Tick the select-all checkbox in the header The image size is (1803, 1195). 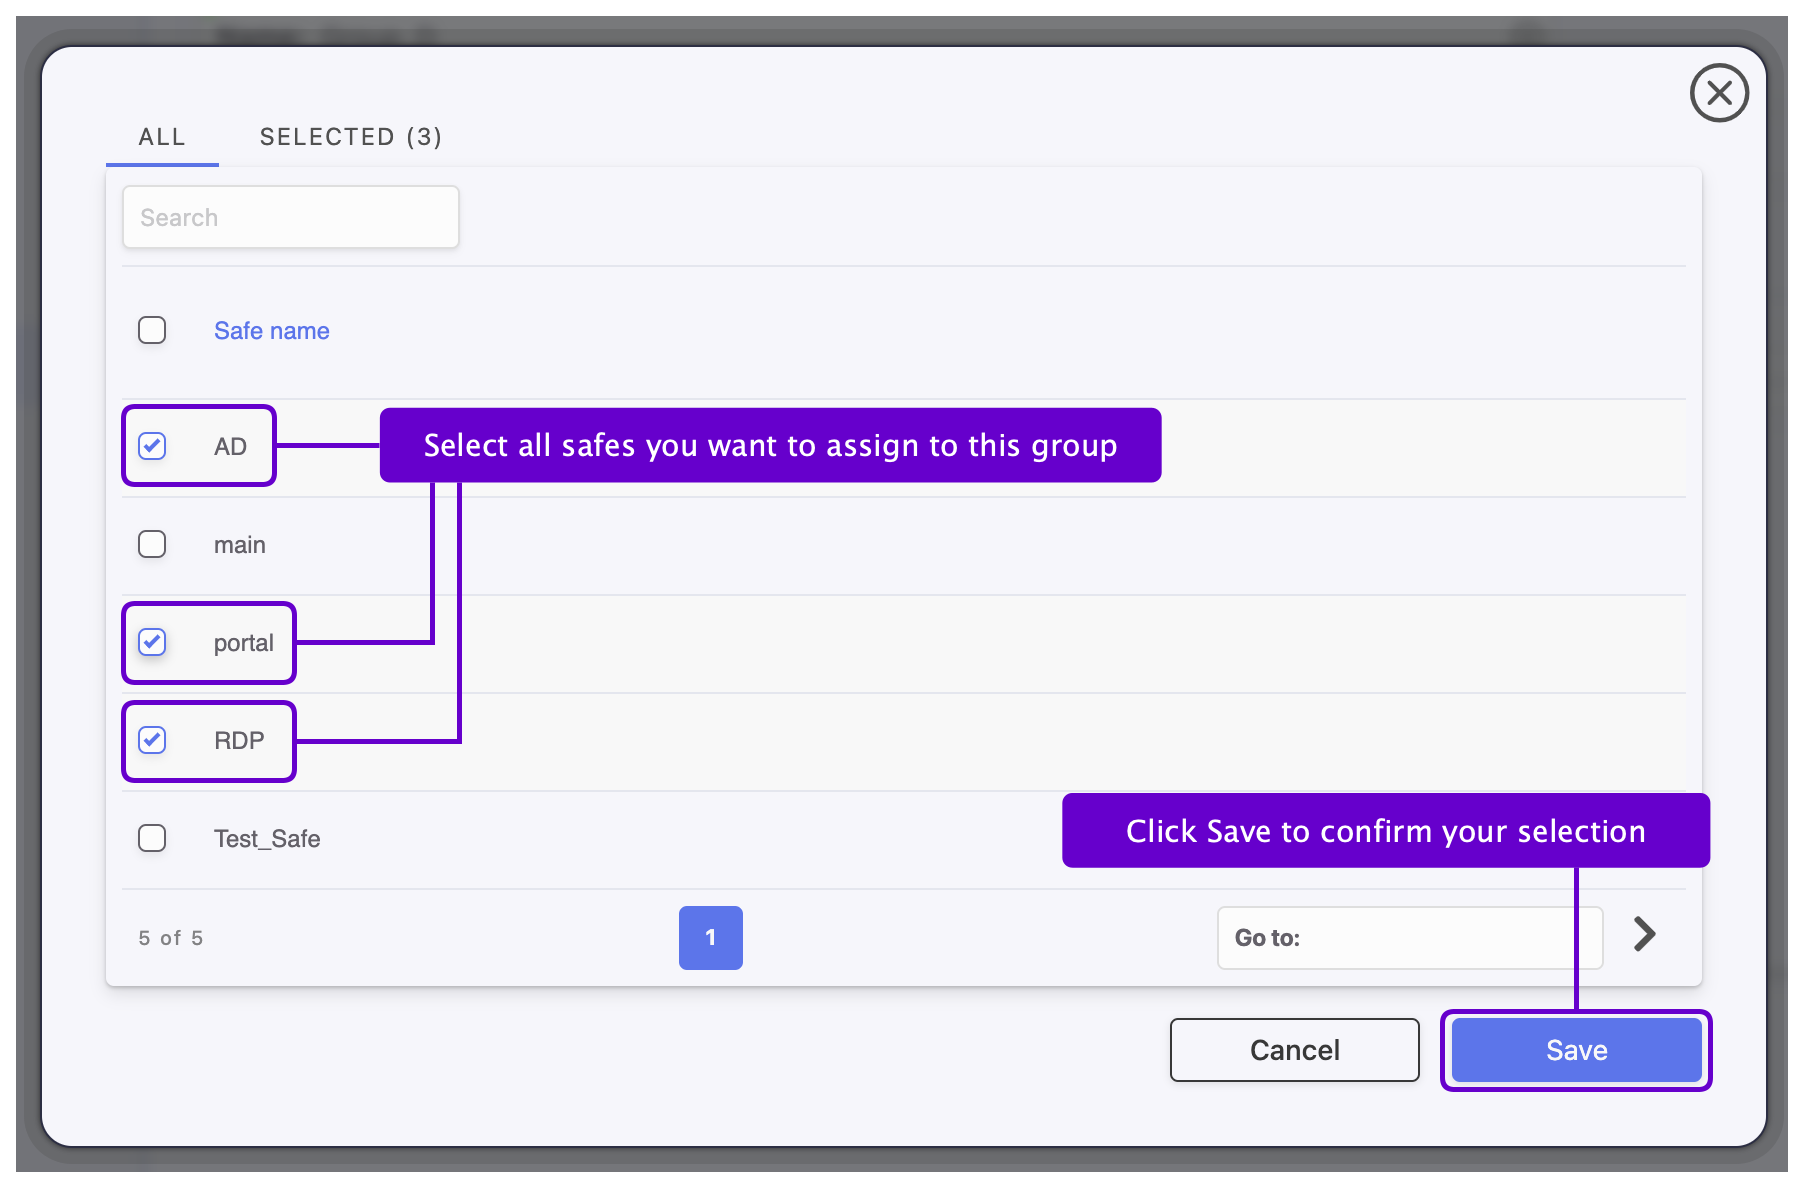pyautogui.click(x=152, y=330)
